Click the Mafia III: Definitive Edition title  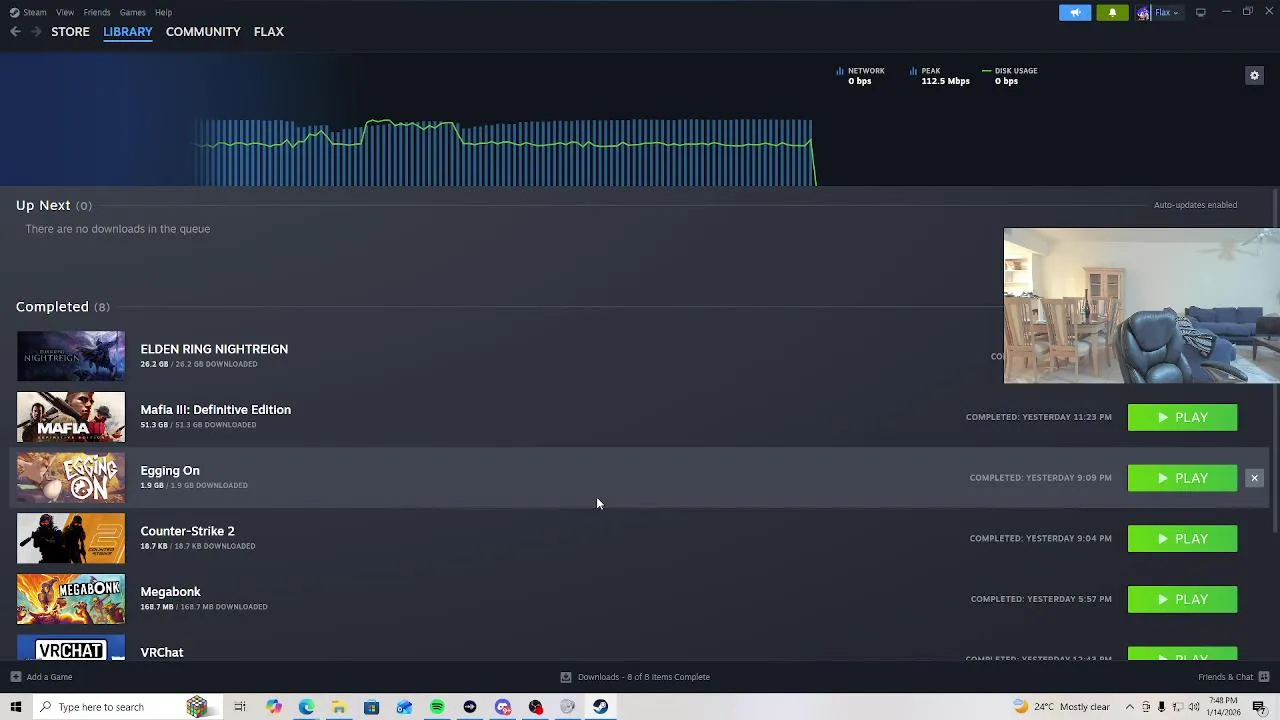215,410
